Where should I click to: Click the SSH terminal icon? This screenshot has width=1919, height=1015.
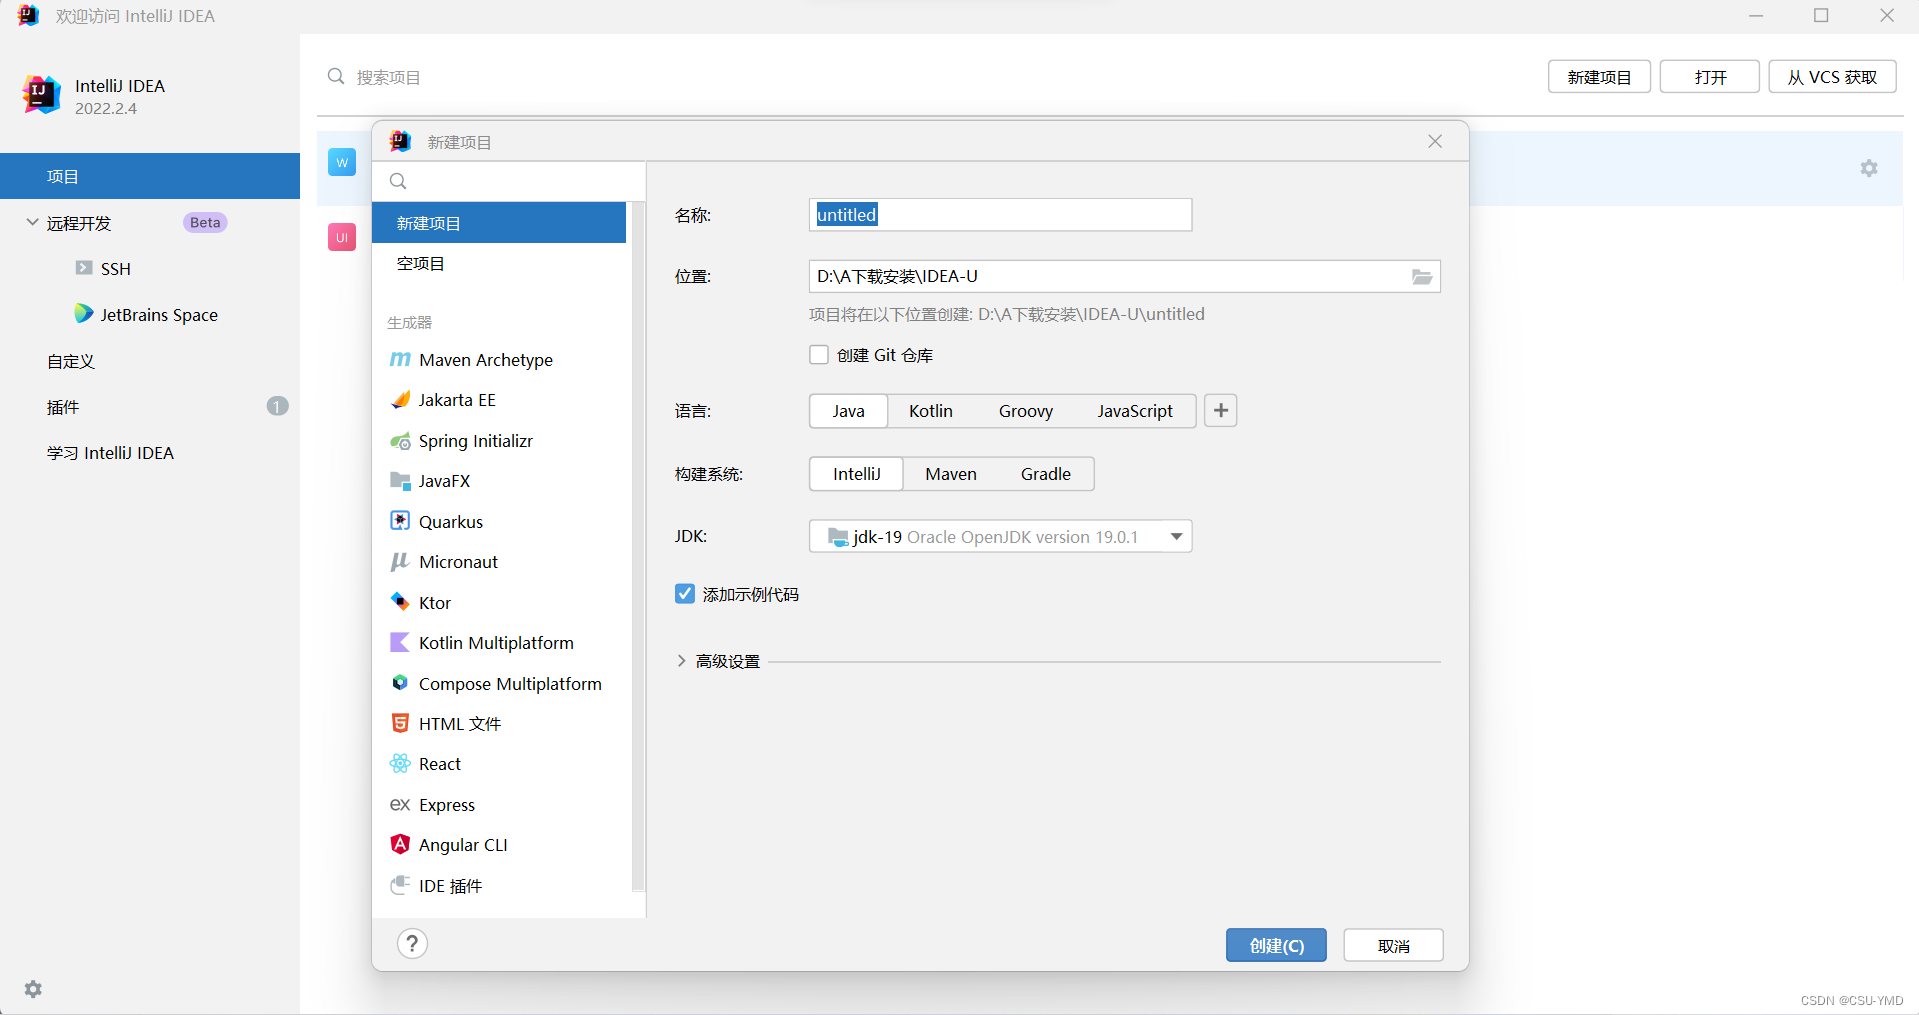click(x=84, y=268)
